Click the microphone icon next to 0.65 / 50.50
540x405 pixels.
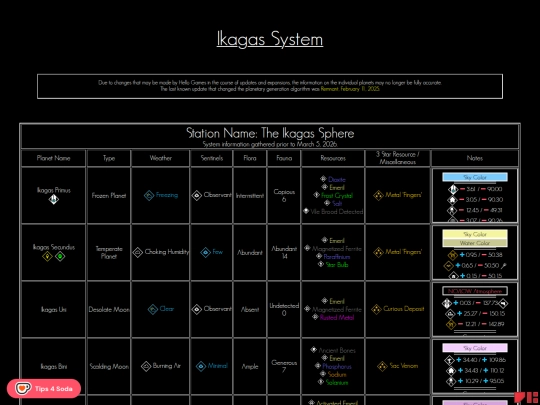click(504, 266)
